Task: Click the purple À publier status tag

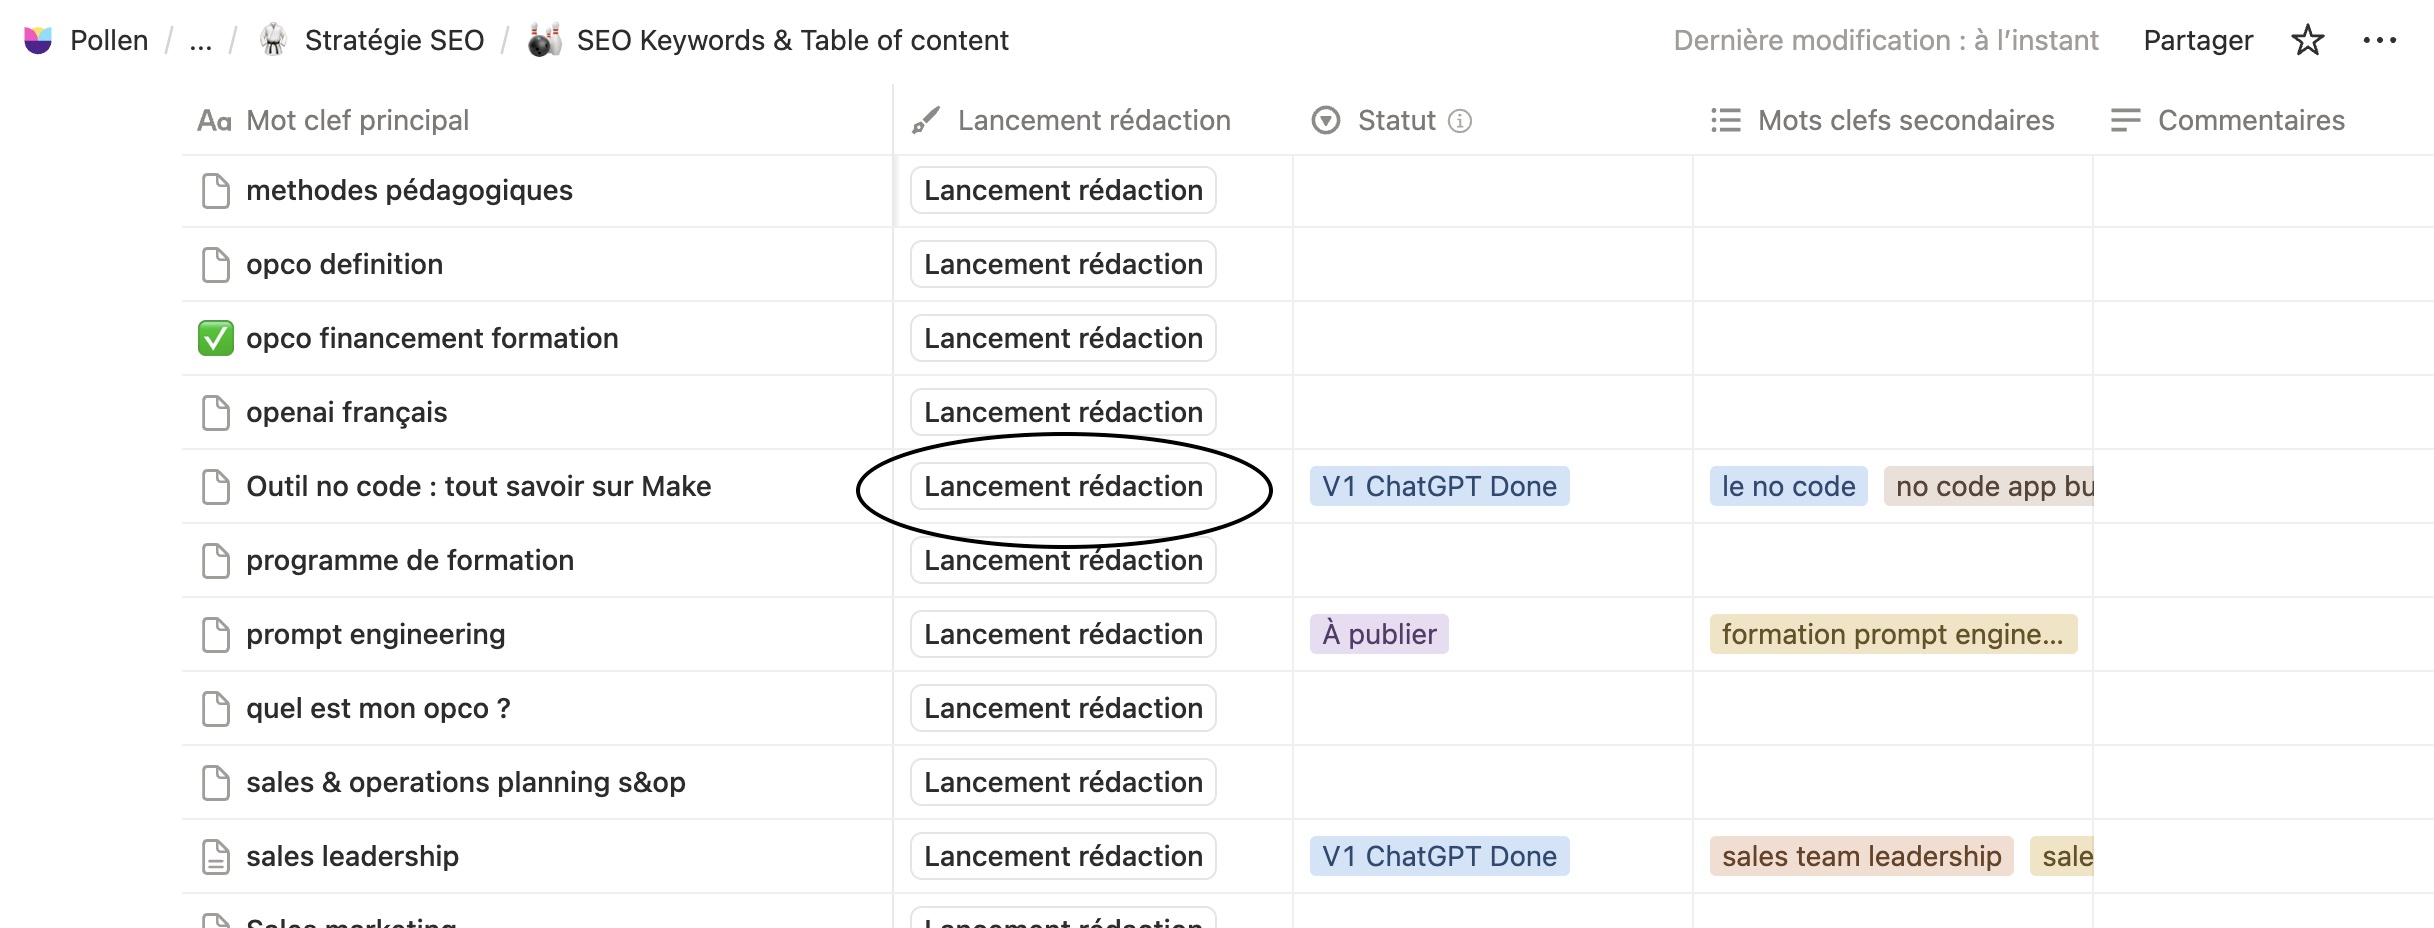Action: point(1379,634)
